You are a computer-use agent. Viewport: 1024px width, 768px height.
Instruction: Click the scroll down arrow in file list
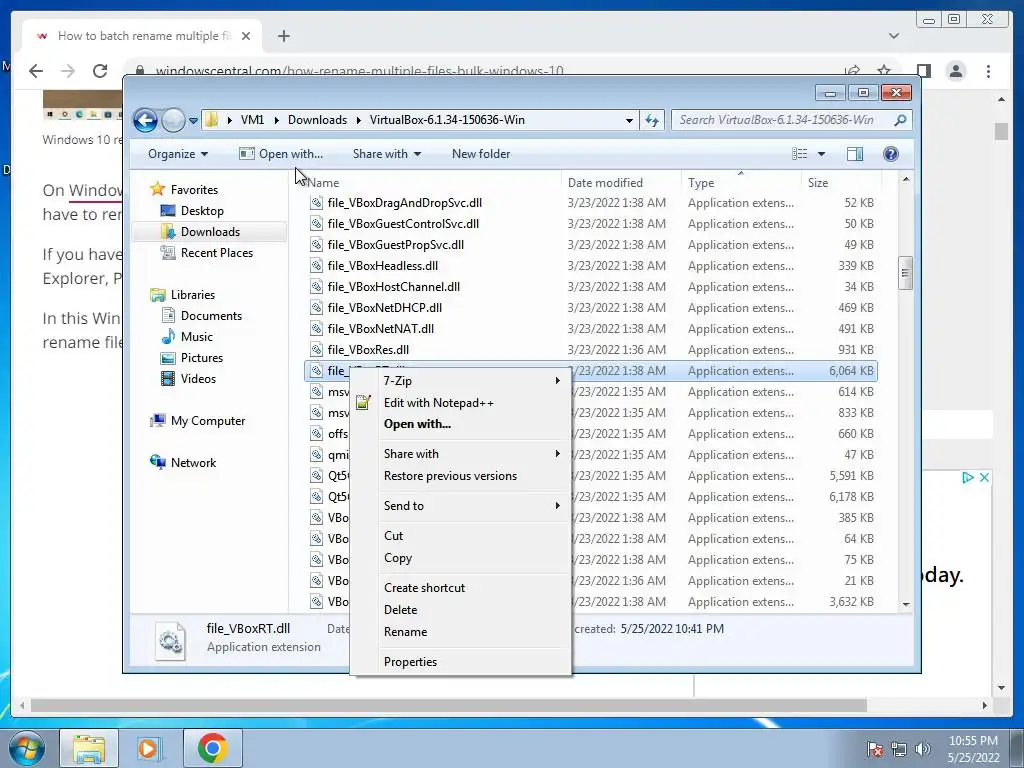(x=906, y=604)
